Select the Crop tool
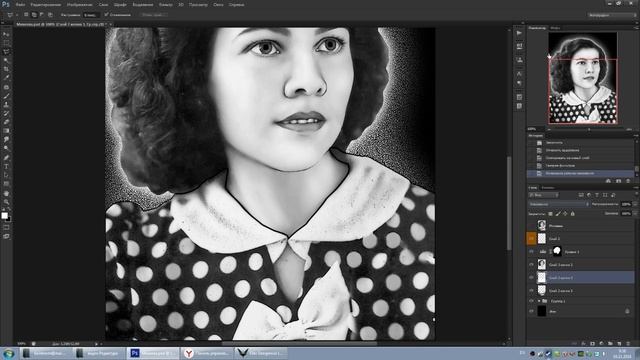The width and height of the screenshot is (640, 360). coord(6,69)
